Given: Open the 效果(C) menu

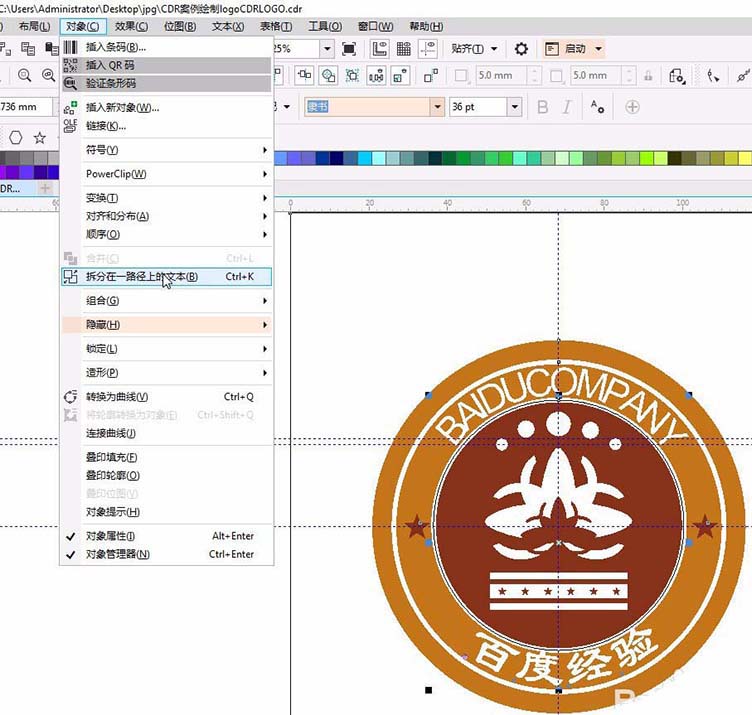Looking at the screenshot, I should (131, 26).
